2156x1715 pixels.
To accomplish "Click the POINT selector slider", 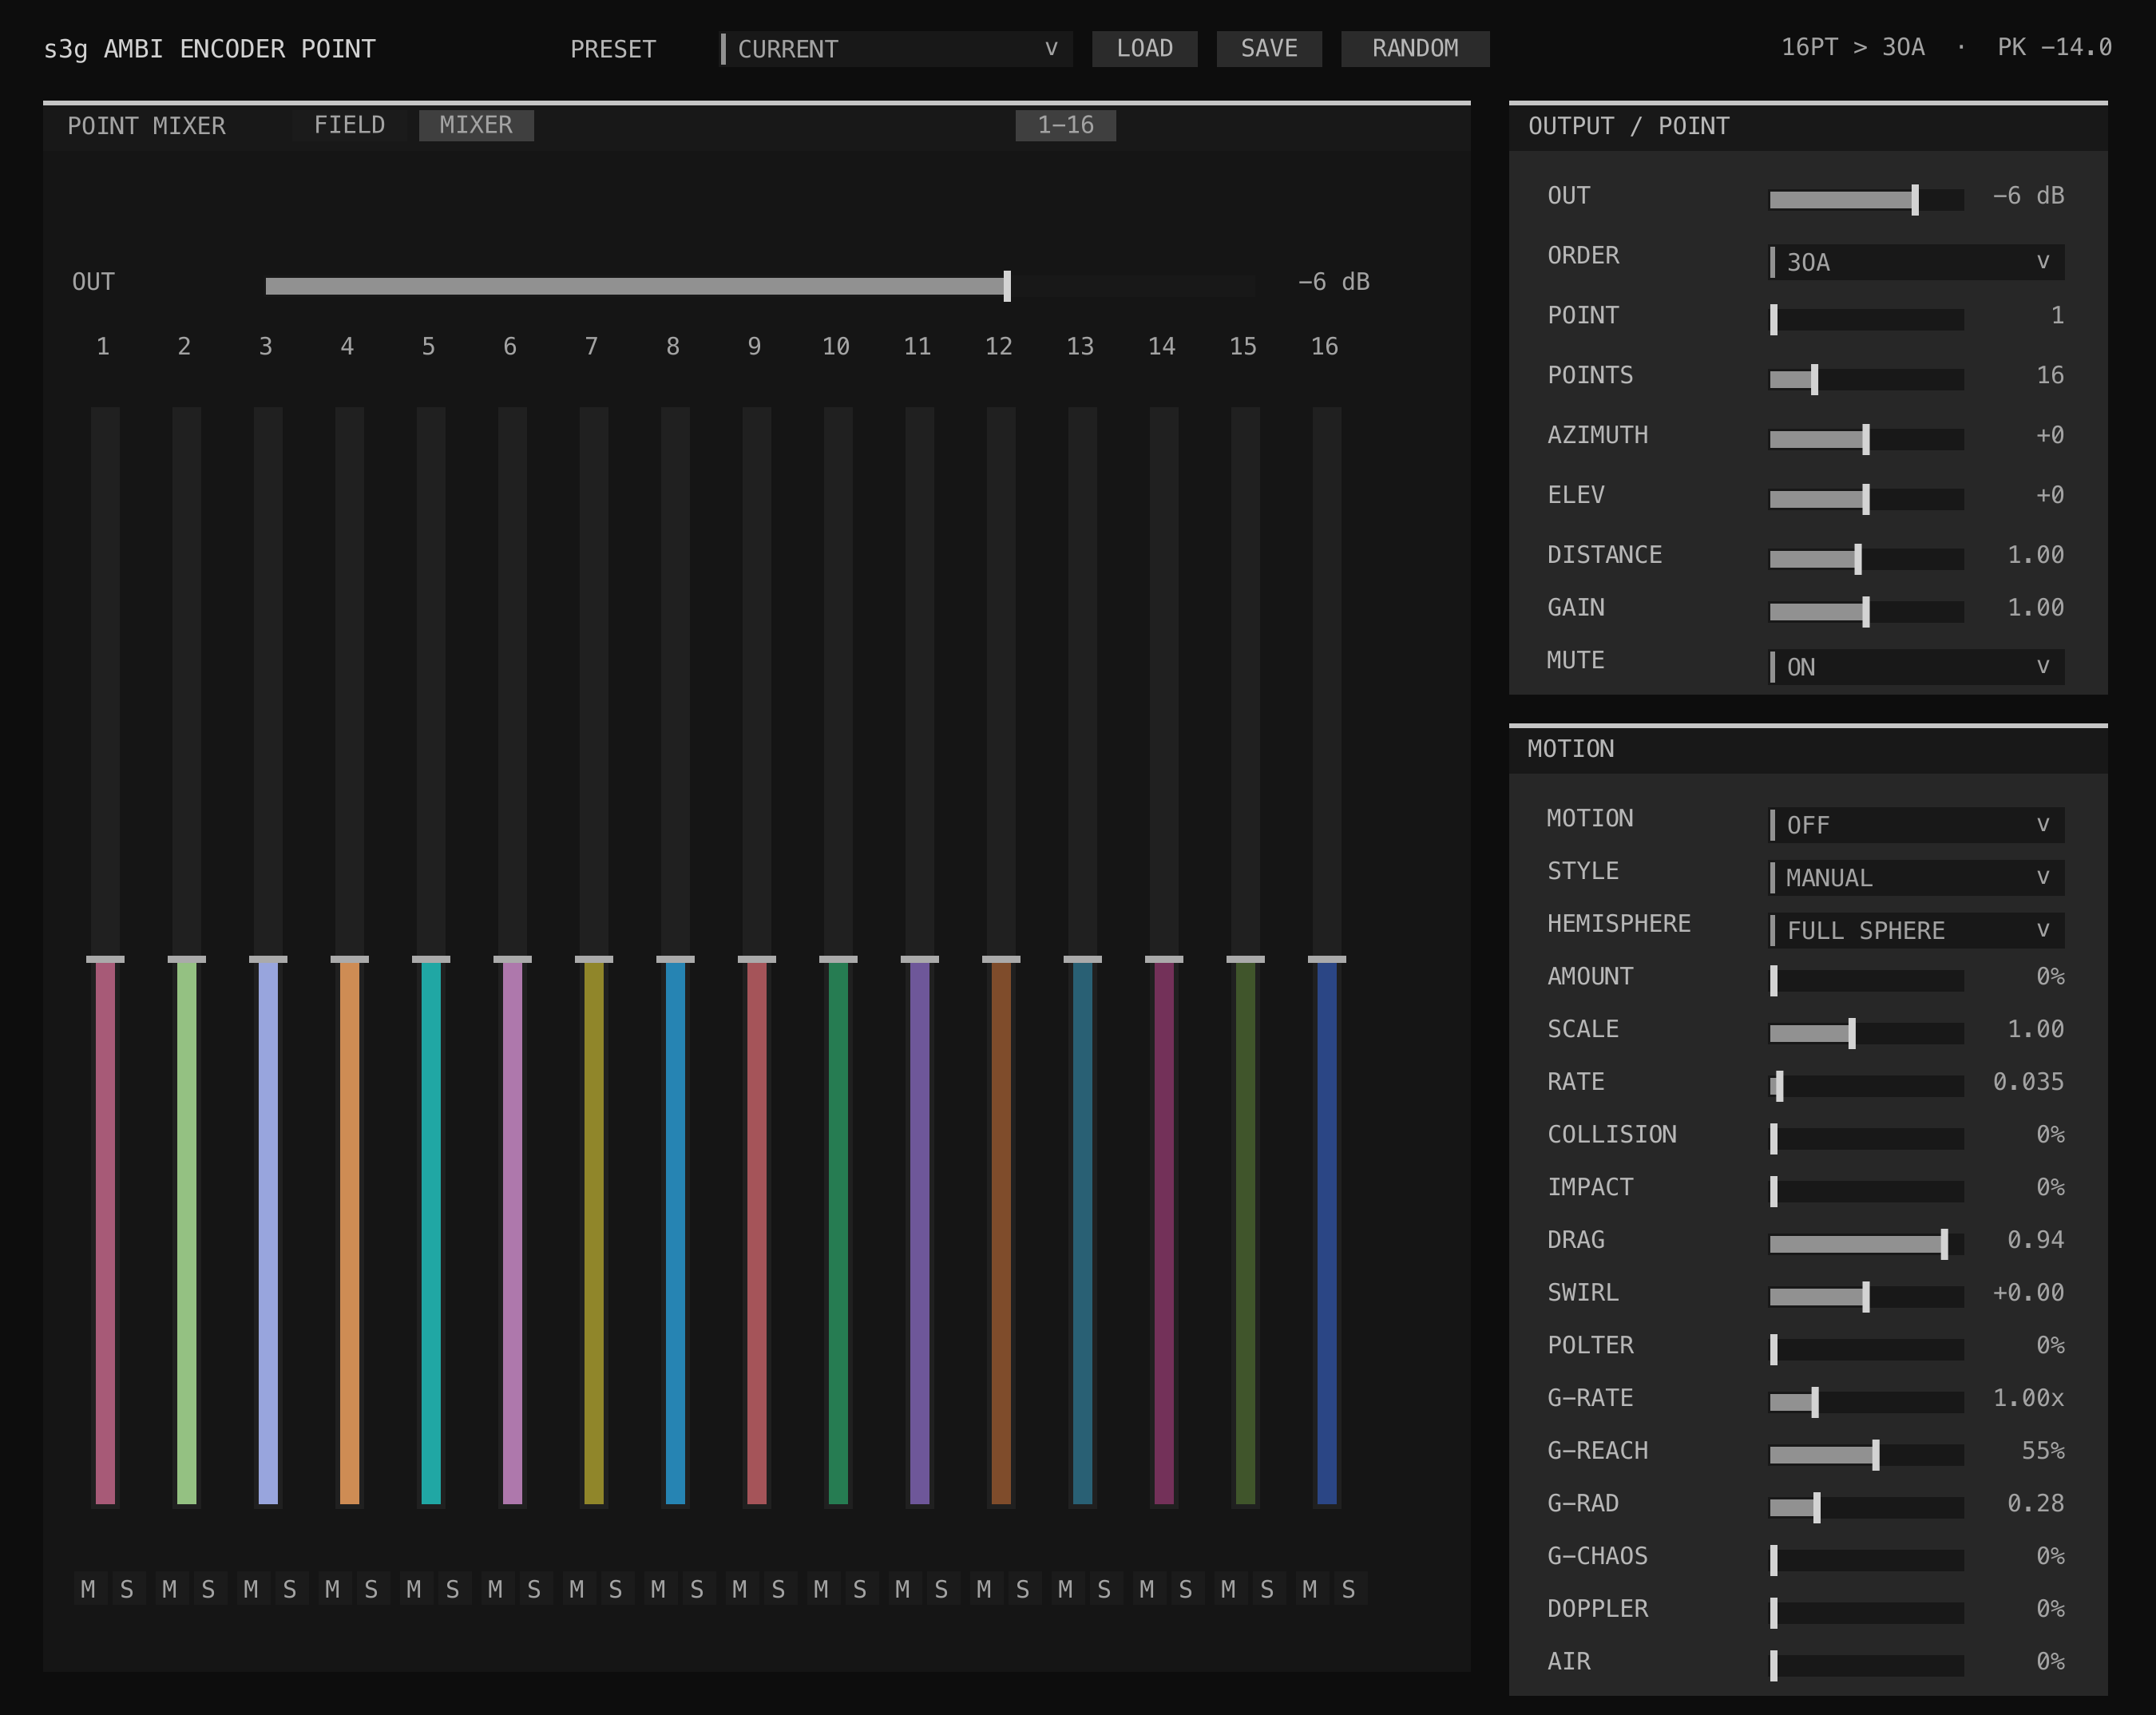I will (1866, 320).
